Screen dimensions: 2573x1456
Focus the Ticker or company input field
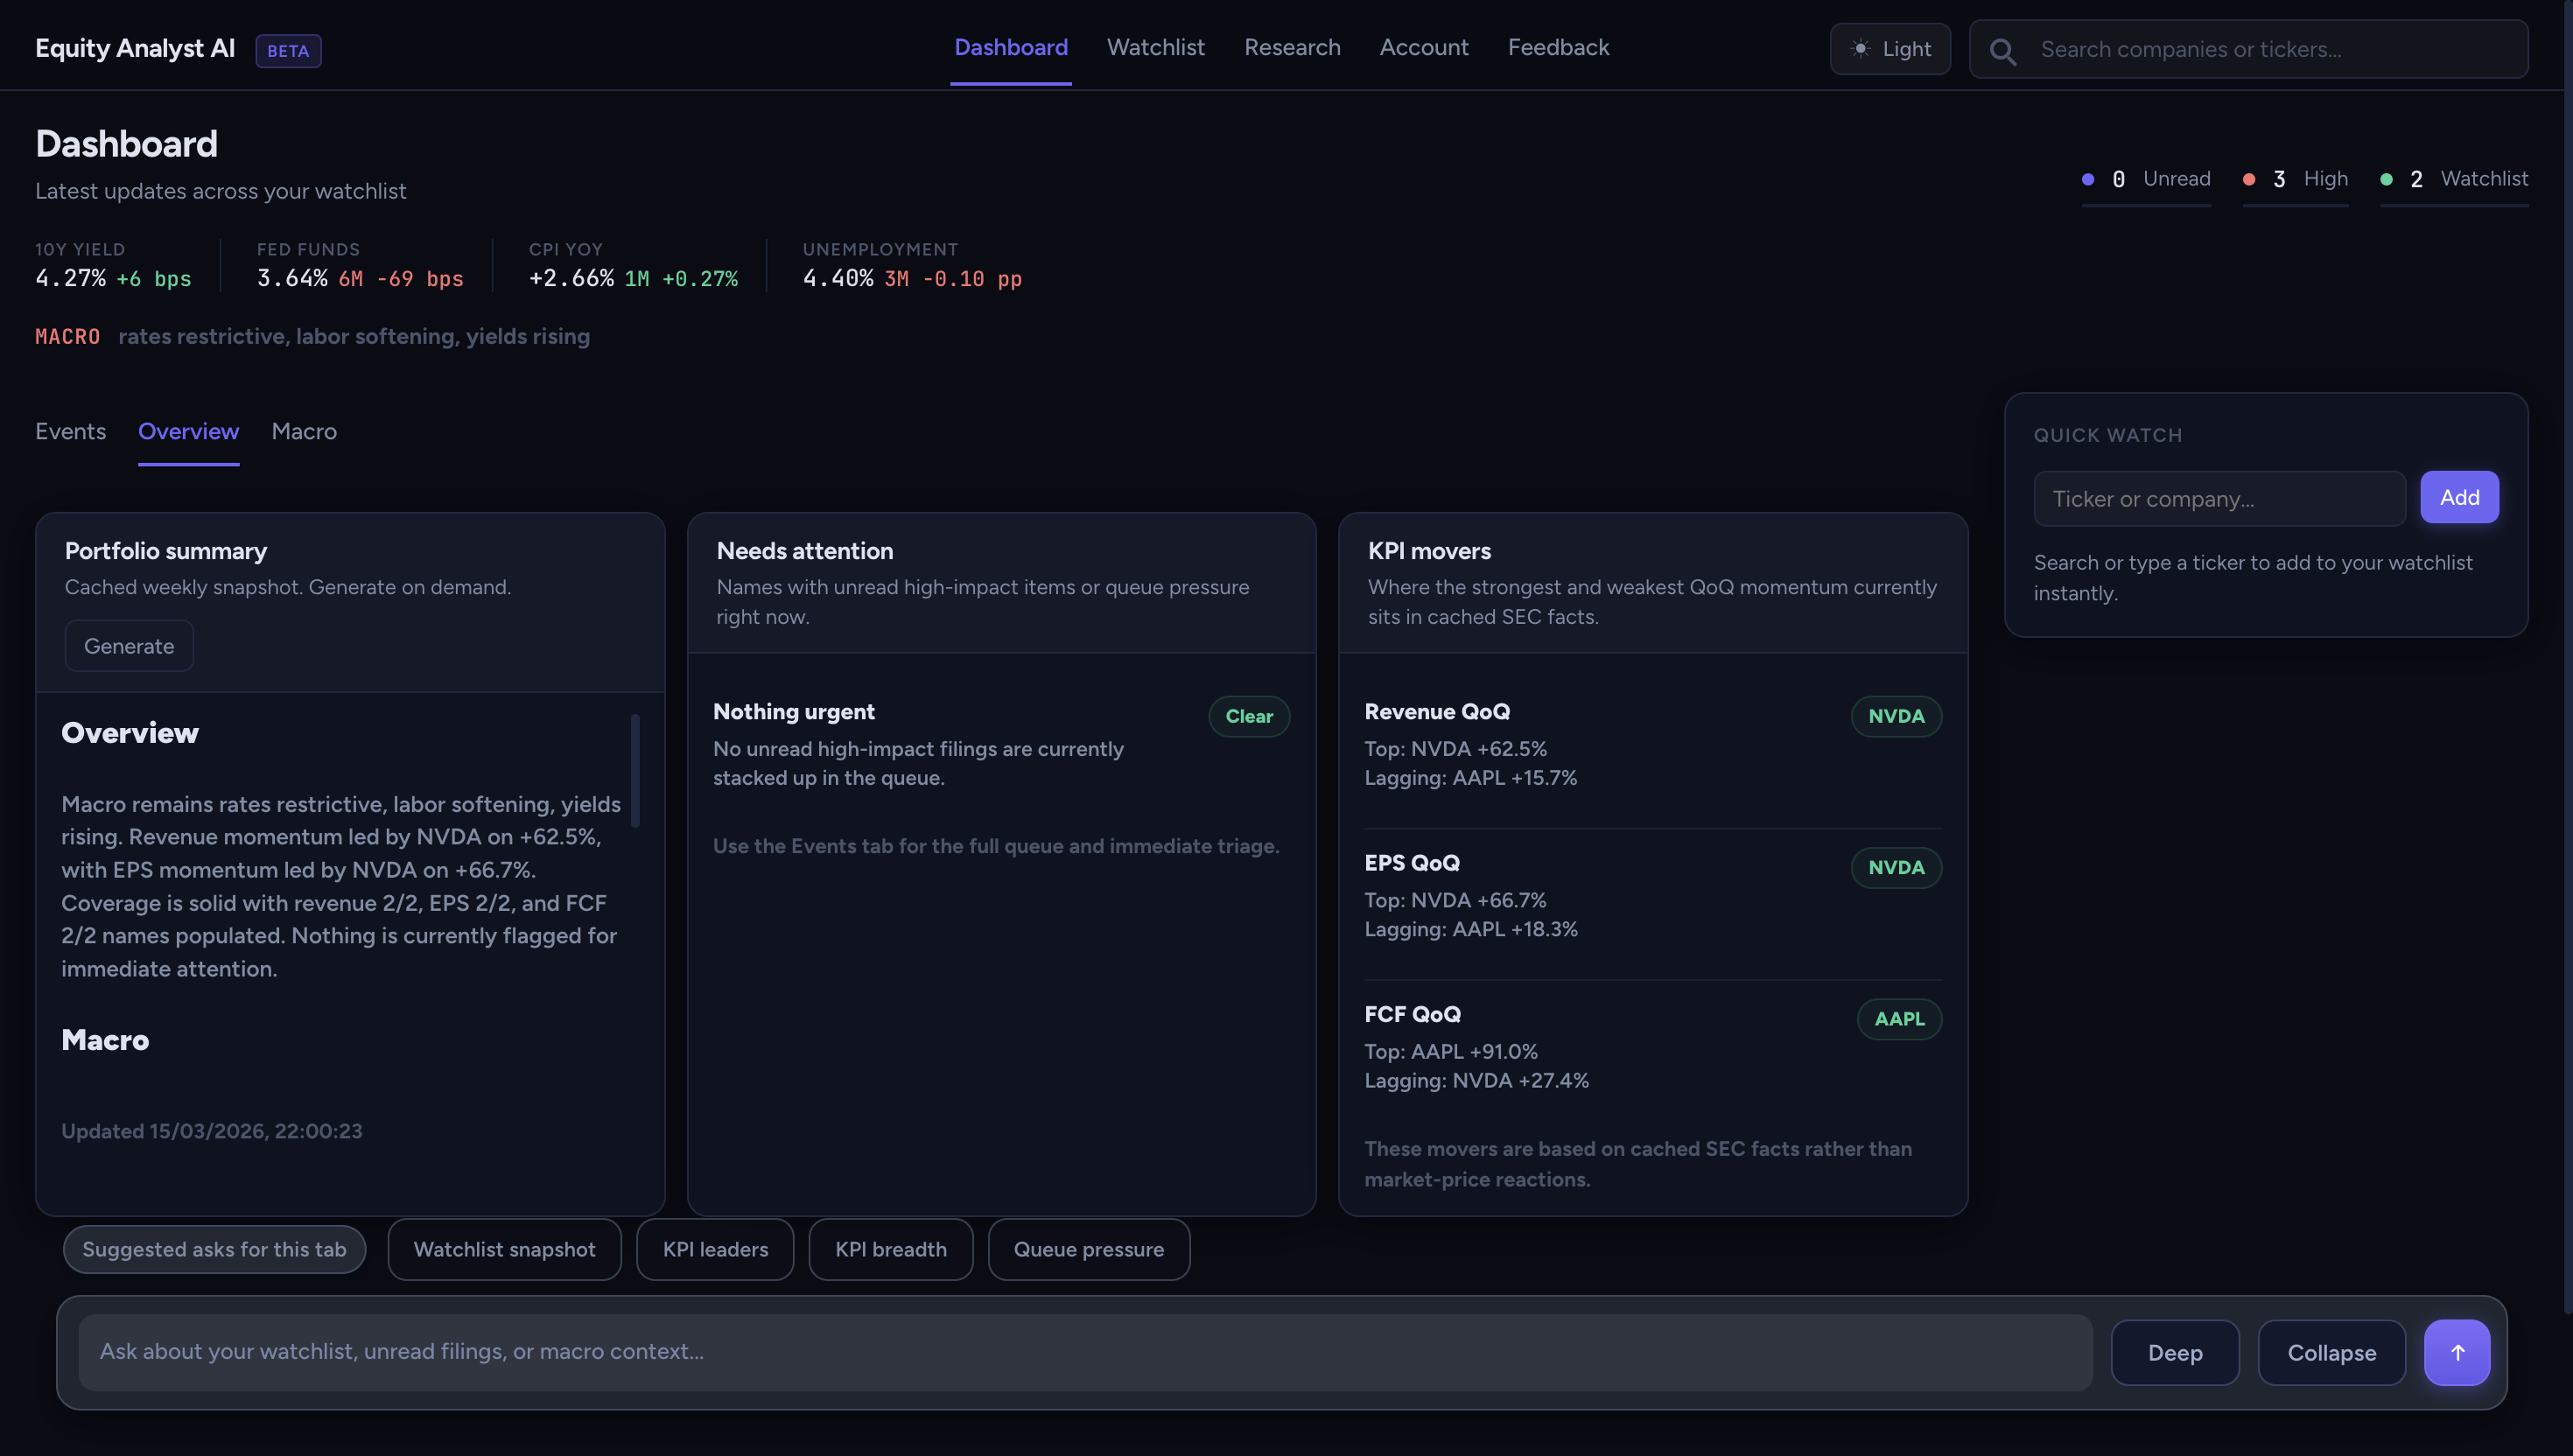click(2218, 498)
